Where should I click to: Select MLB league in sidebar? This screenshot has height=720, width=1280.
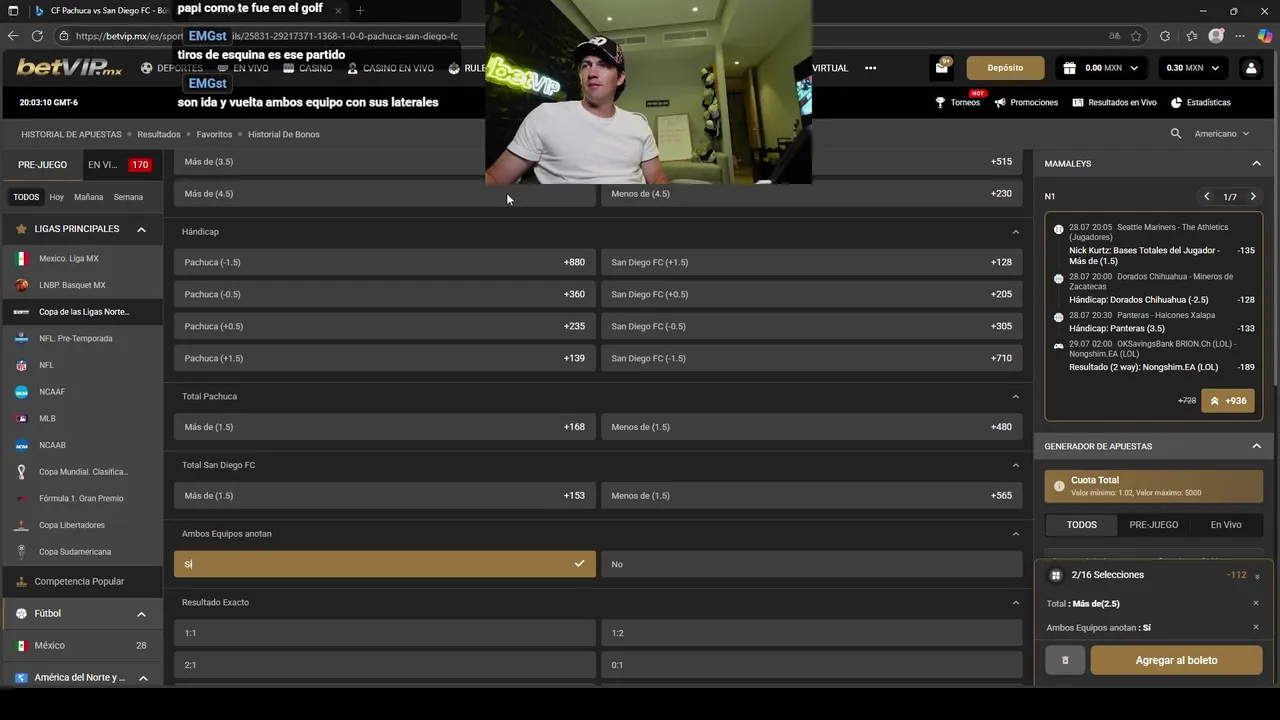81,418
